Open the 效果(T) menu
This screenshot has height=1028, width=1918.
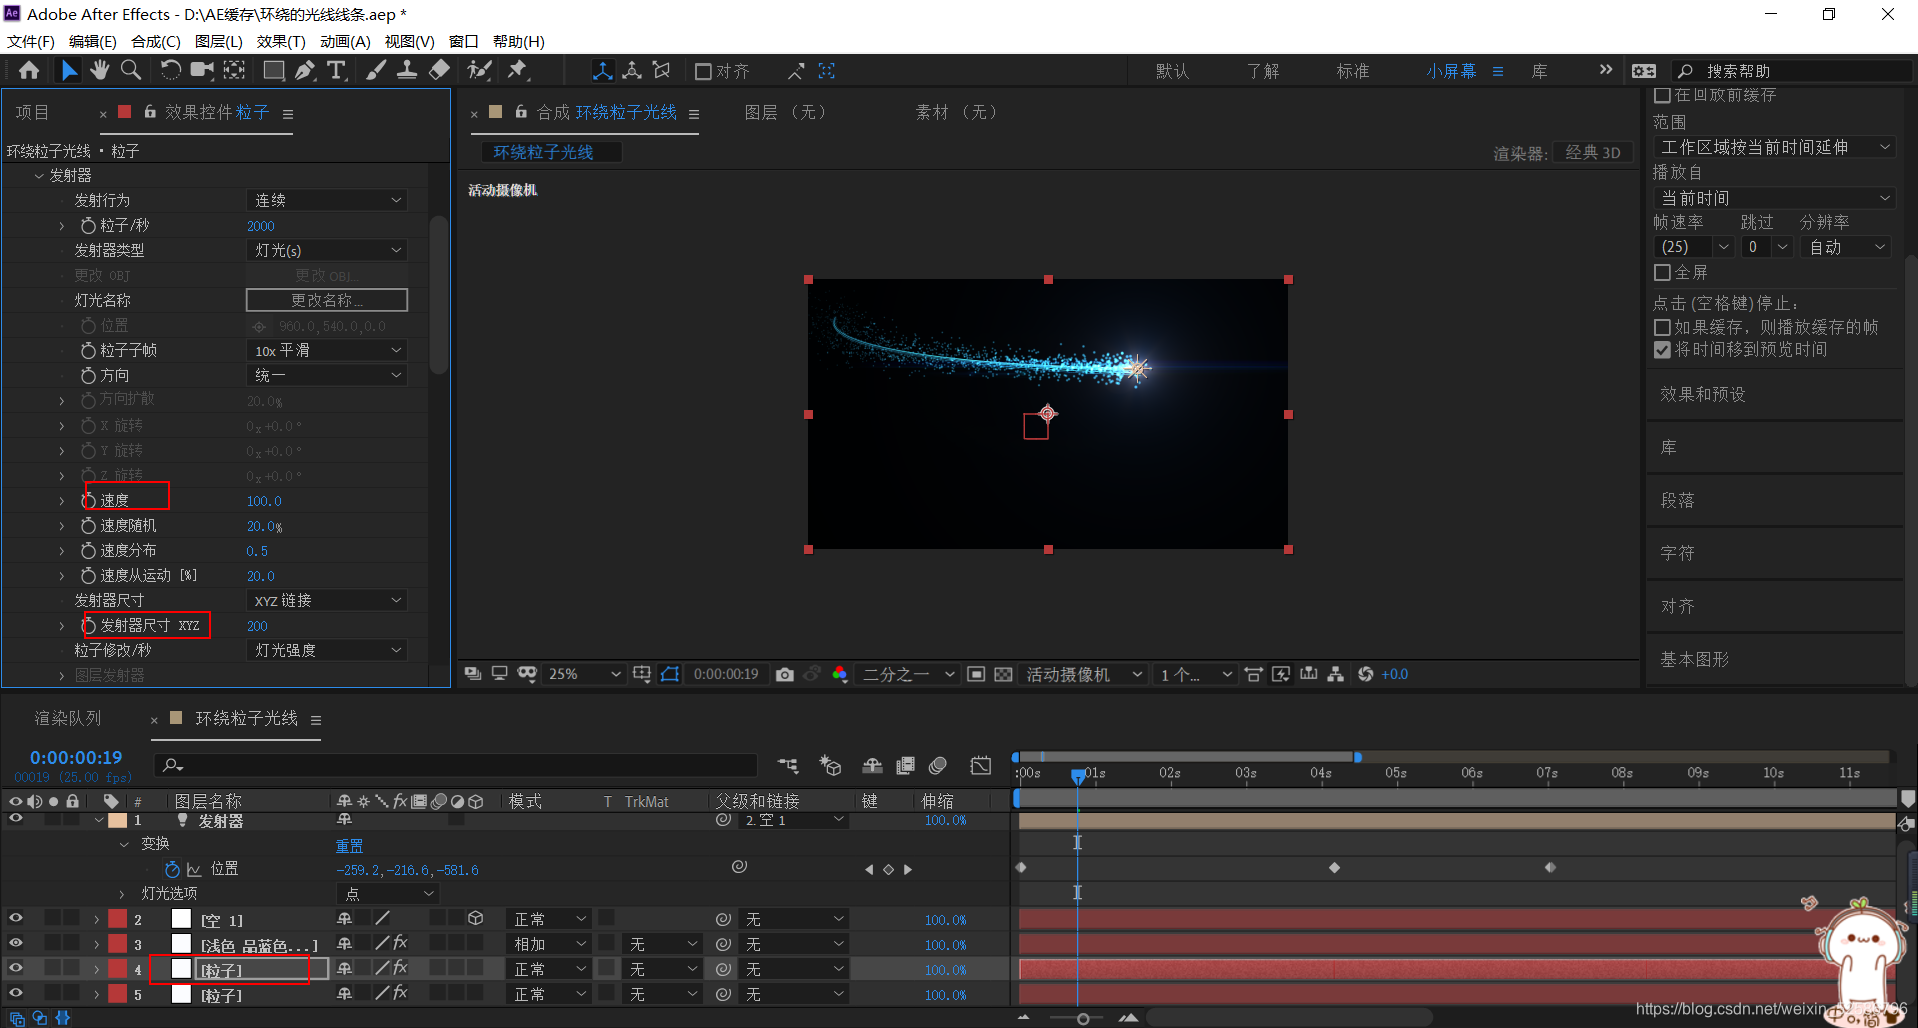pos(281,41)
